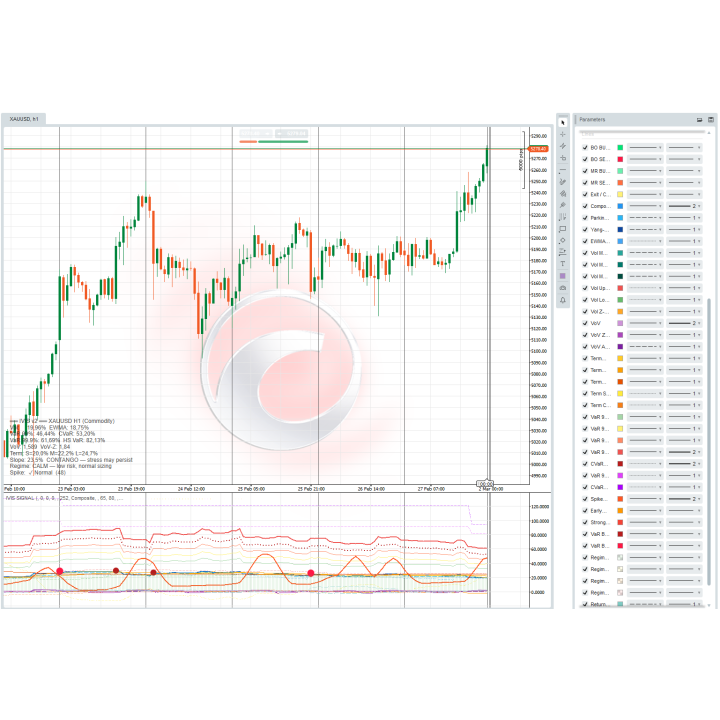Save parameters with the disk icon
The image size is (720, 720).
[x=711, y=119]
